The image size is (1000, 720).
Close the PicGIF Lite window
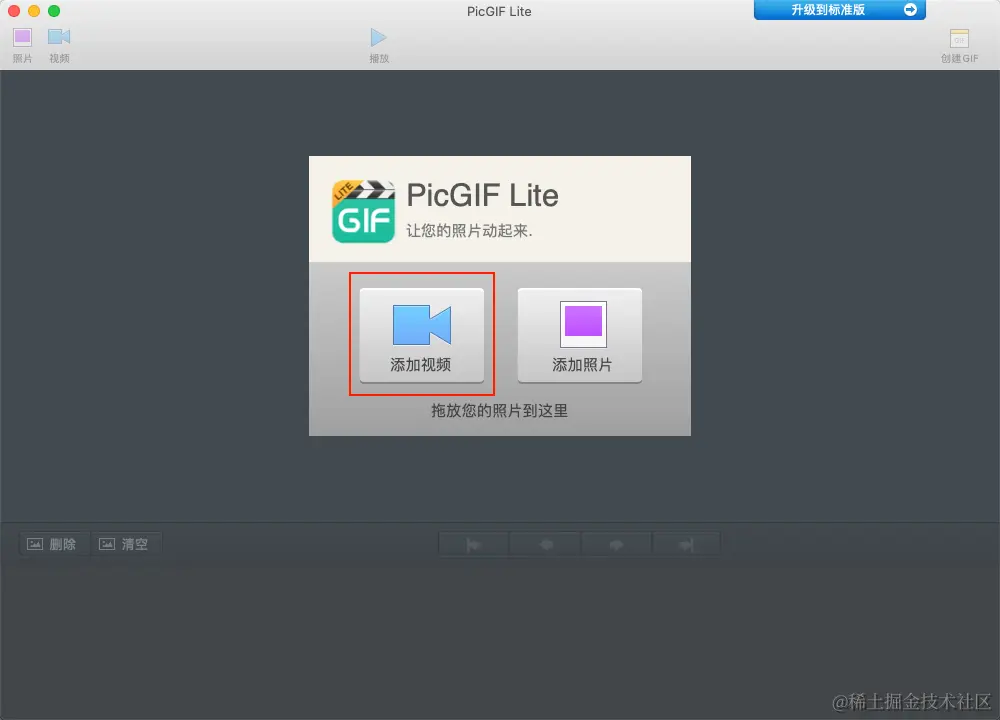[14, 11]
